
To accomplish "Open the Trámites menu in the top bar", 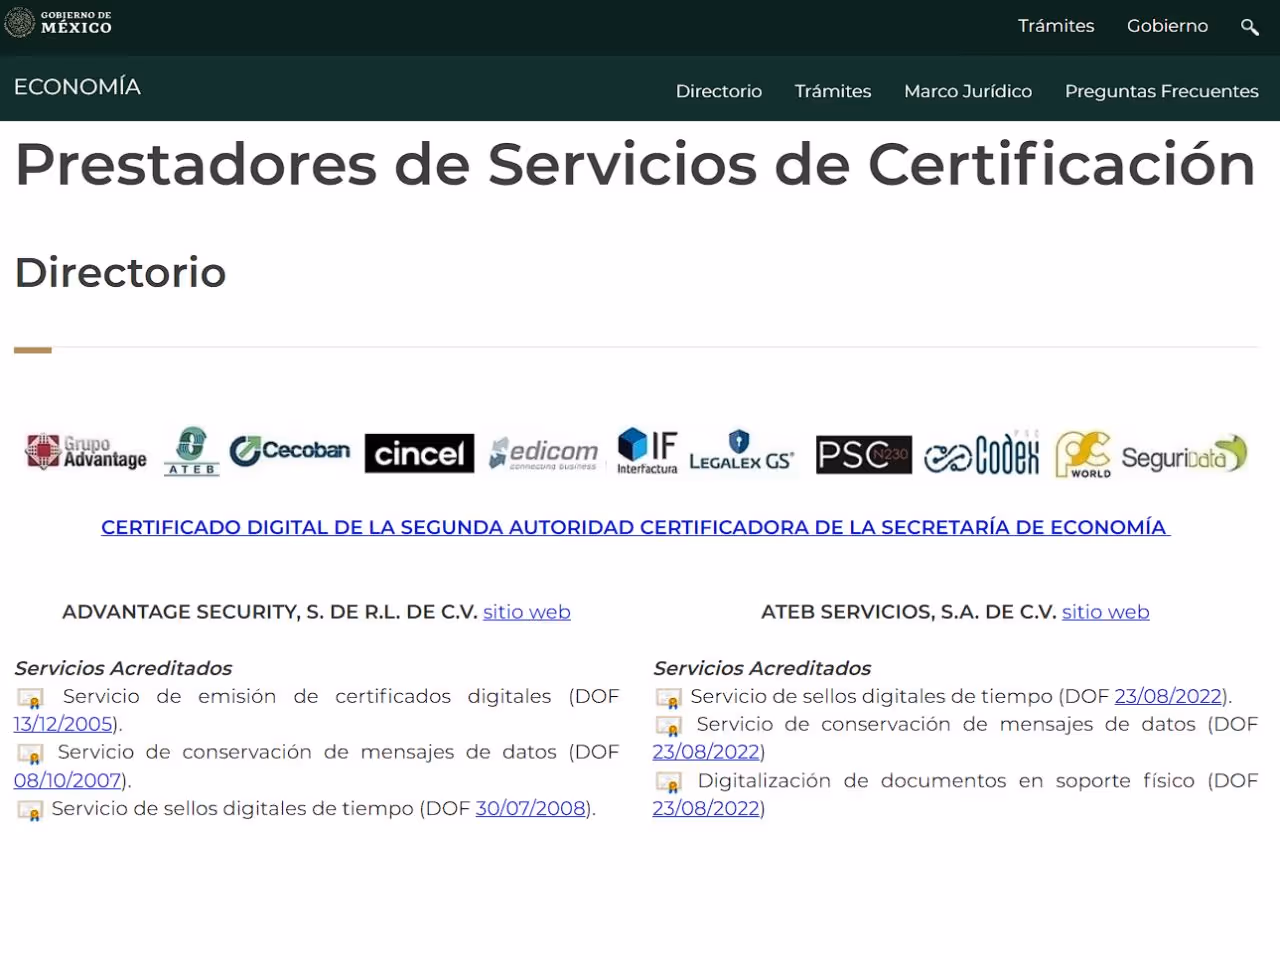I will click(1056, 26).
